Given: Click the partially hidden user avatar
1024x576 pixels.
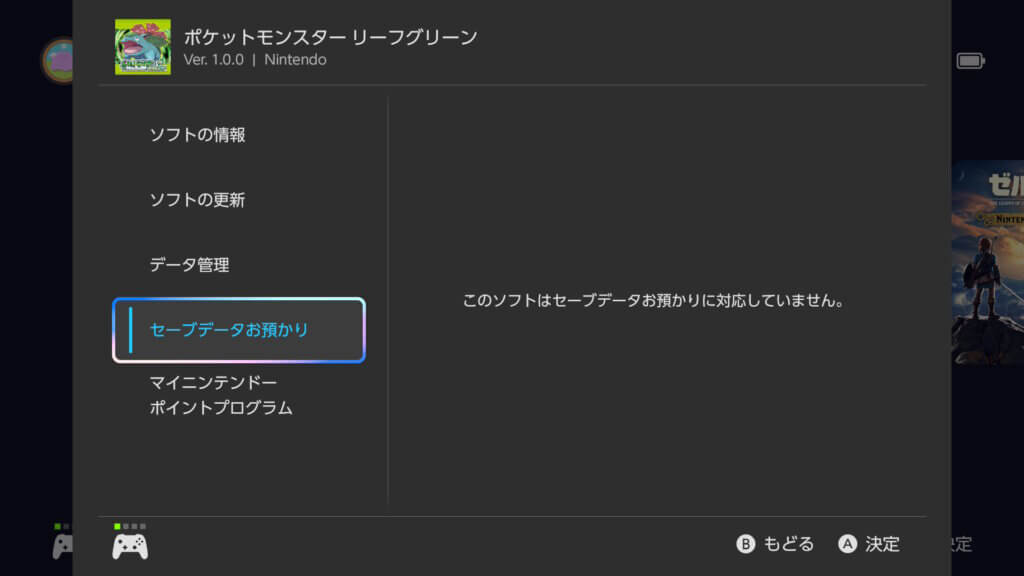Looking at the screenshot, I should point(58,60).
